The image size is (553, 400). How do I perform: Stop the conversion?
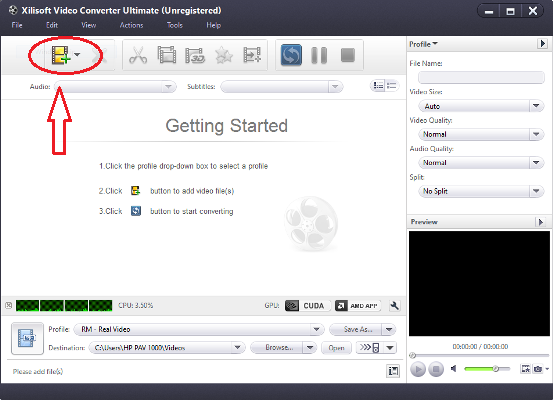click(x=348, y=55)
